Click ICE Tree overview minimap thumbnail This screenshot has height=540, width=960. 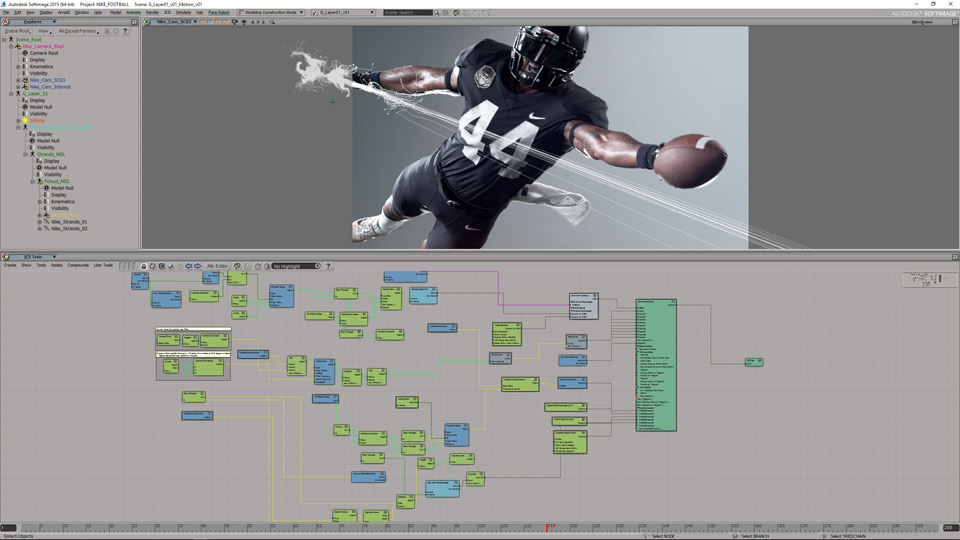click(928, 280)
